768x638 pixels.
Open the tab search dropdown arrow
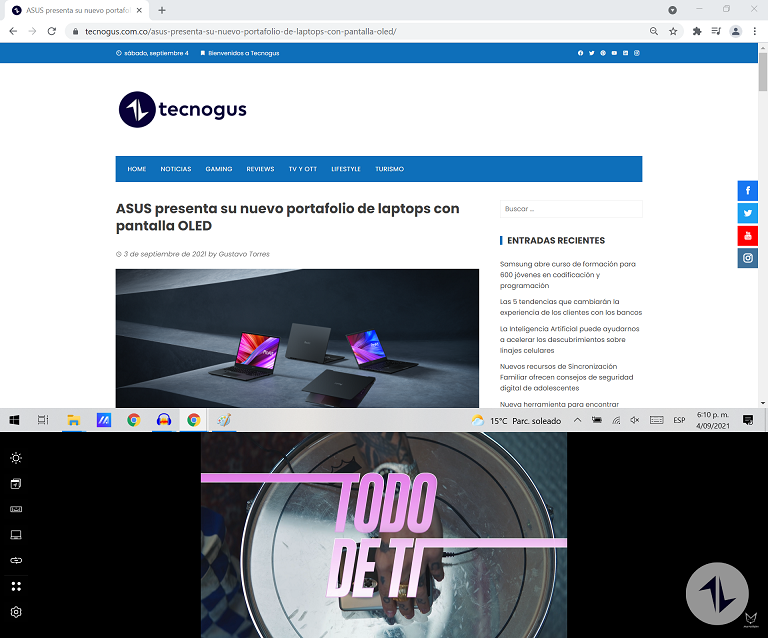tap(672, 10)
